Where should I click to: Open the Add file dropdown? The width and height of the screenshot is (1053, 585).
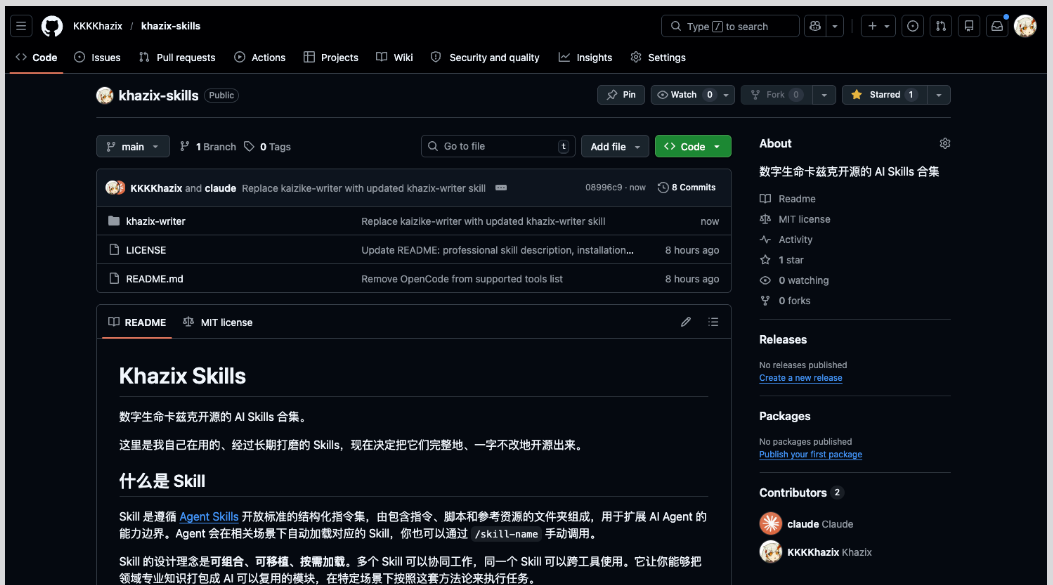pyautogui.click(x=615, y=146)
